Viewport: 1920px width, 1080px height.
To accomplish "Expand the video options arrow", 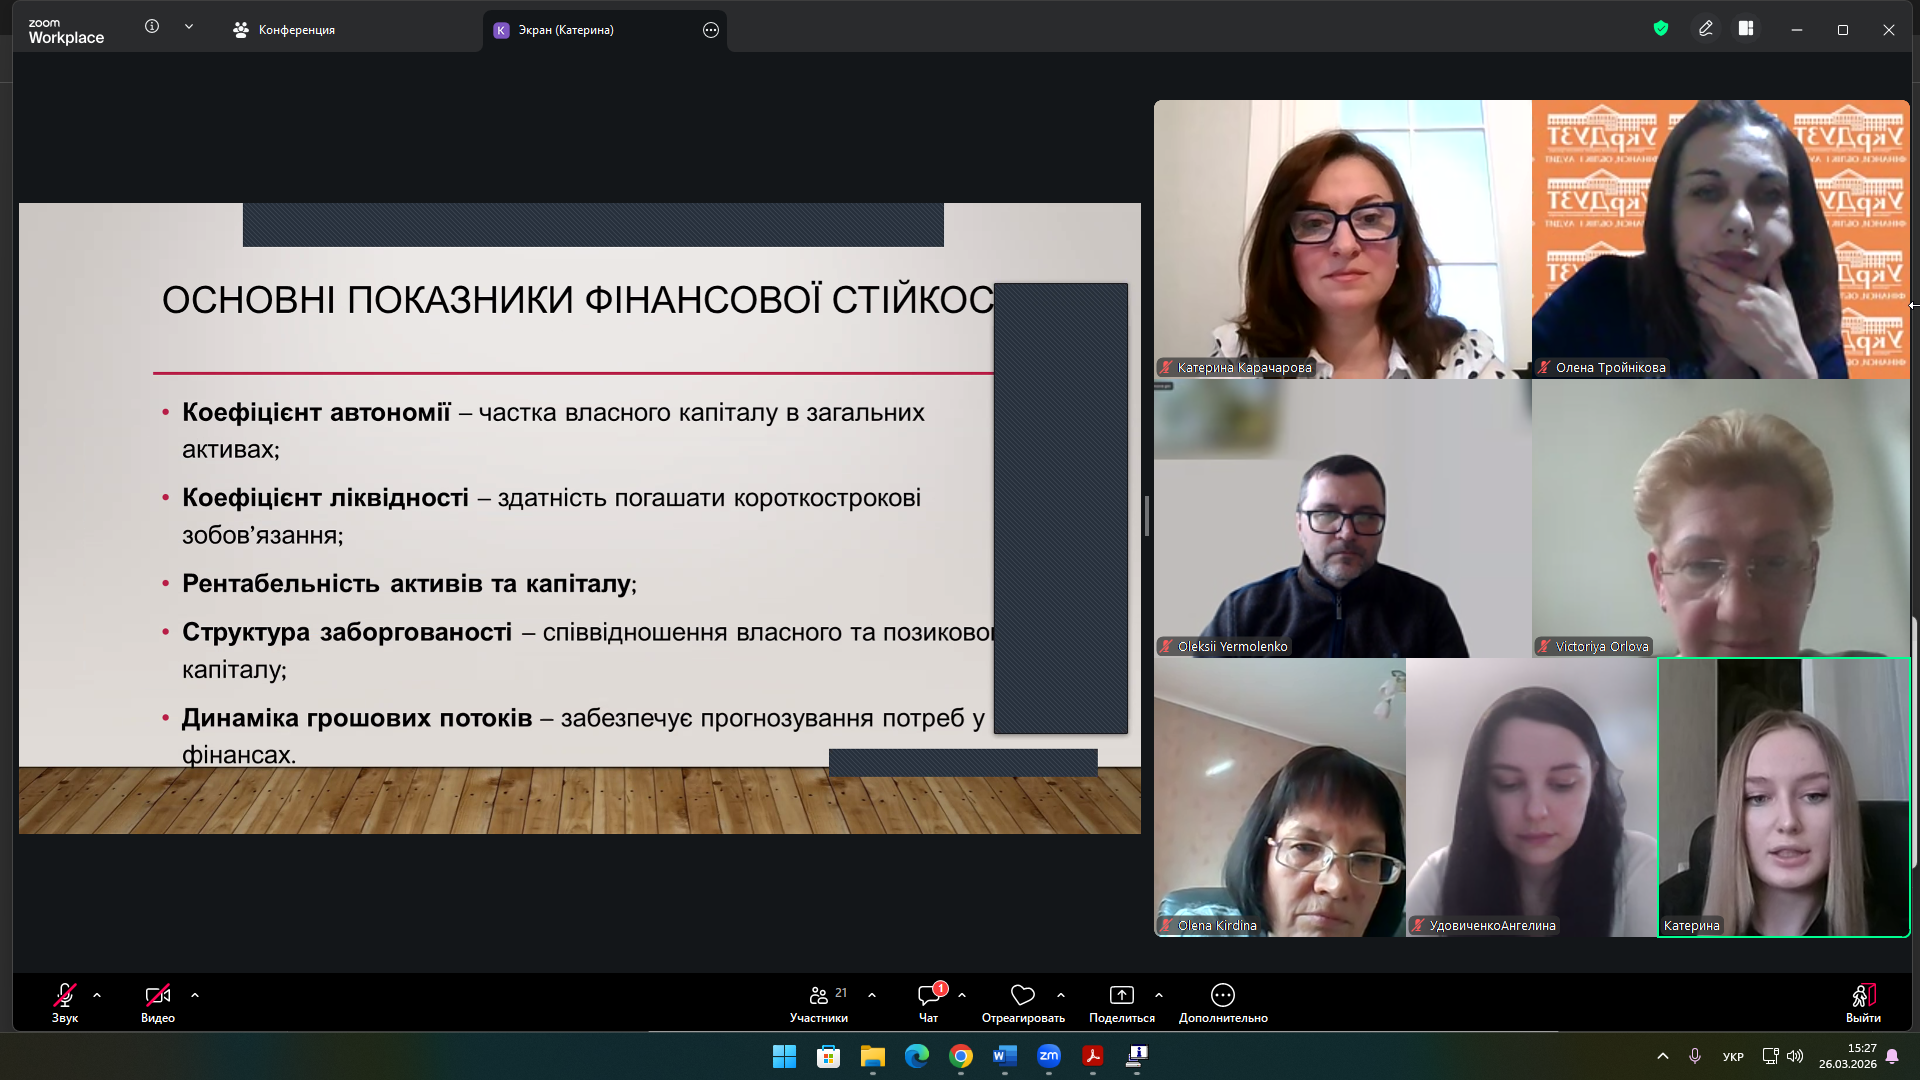I will coord(195,995).
